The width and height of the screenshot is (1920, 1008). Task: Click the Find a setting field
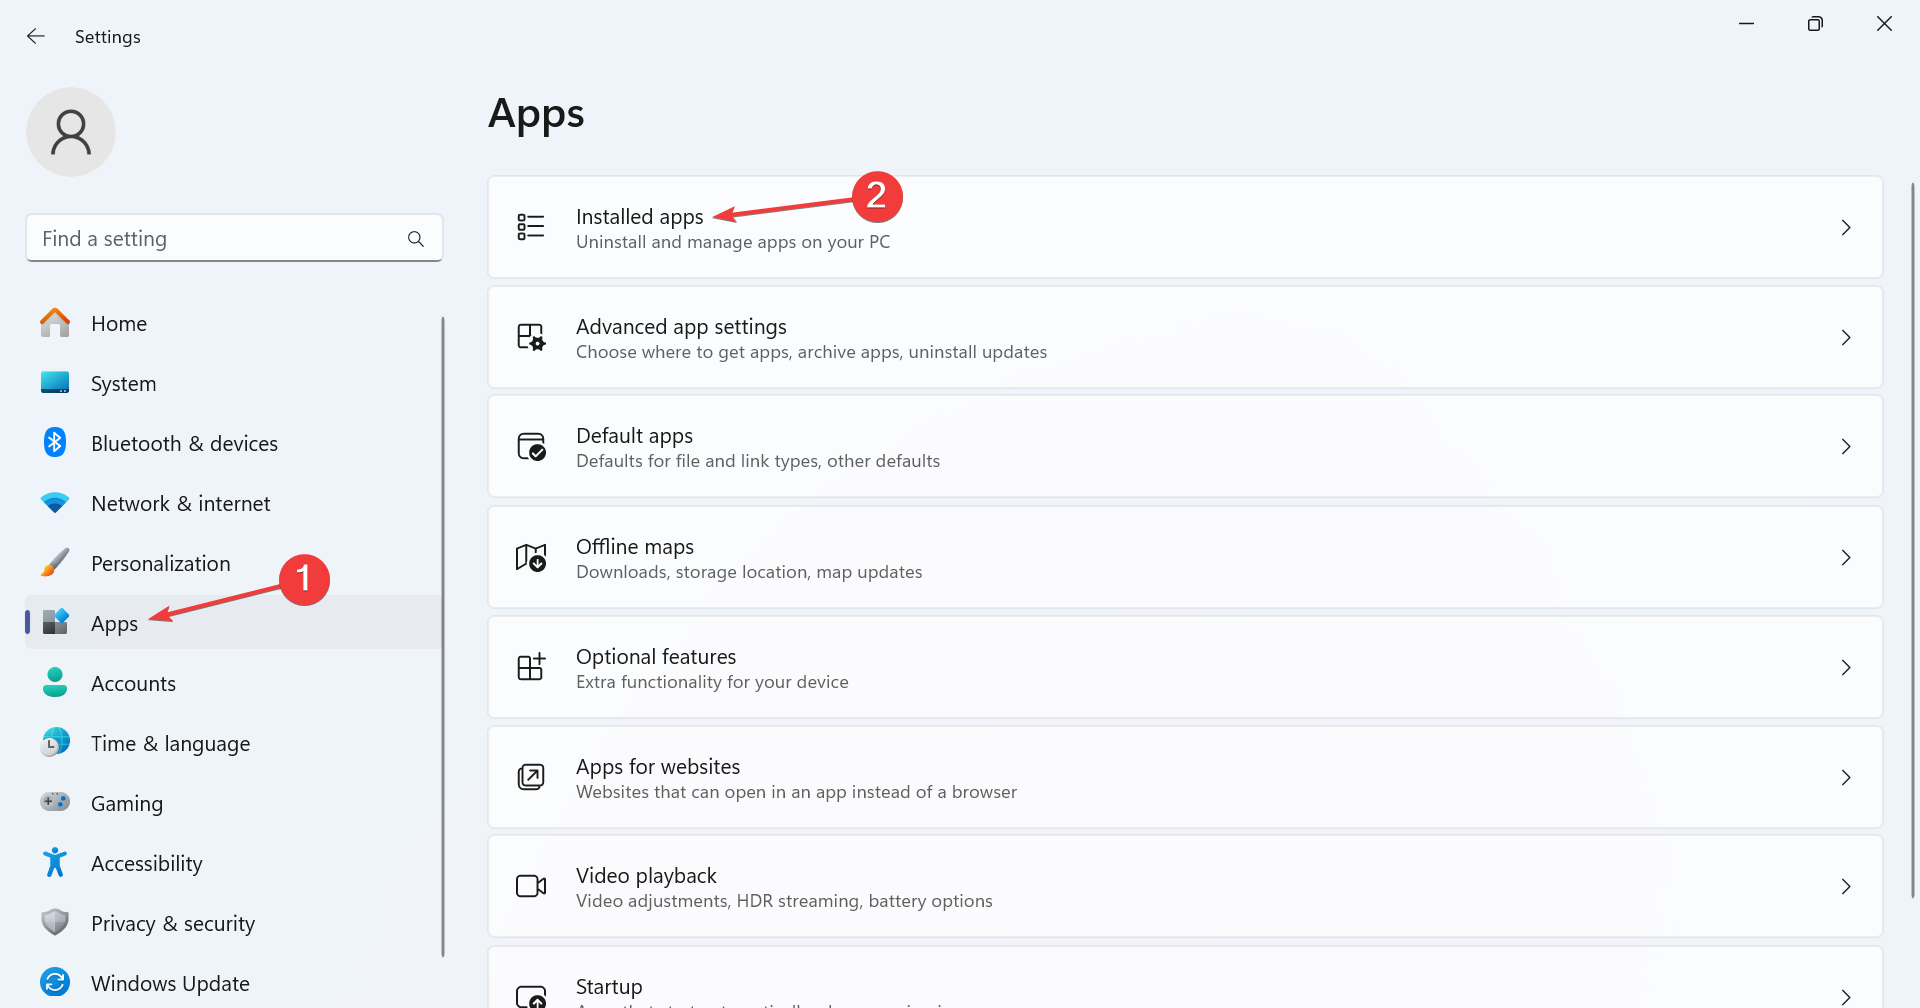pyautogui.click(x=234, y=238)
